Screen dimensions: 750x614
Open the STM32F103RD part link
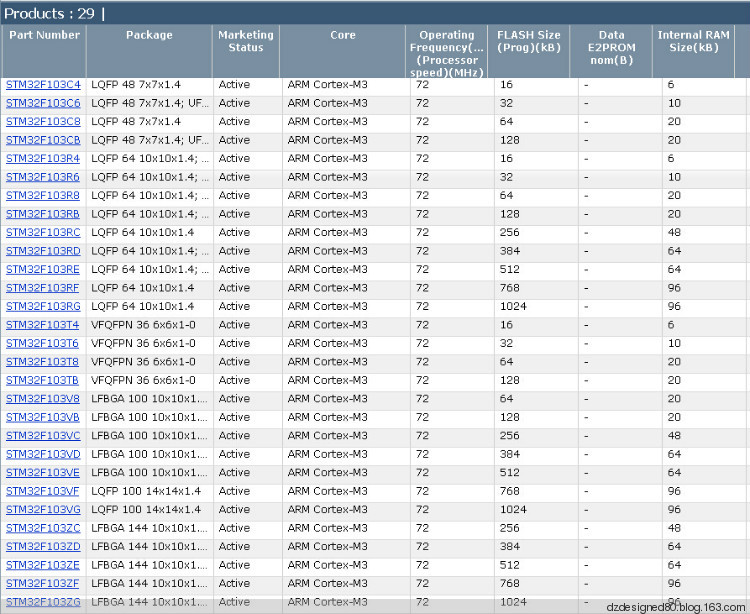(43, 251)
